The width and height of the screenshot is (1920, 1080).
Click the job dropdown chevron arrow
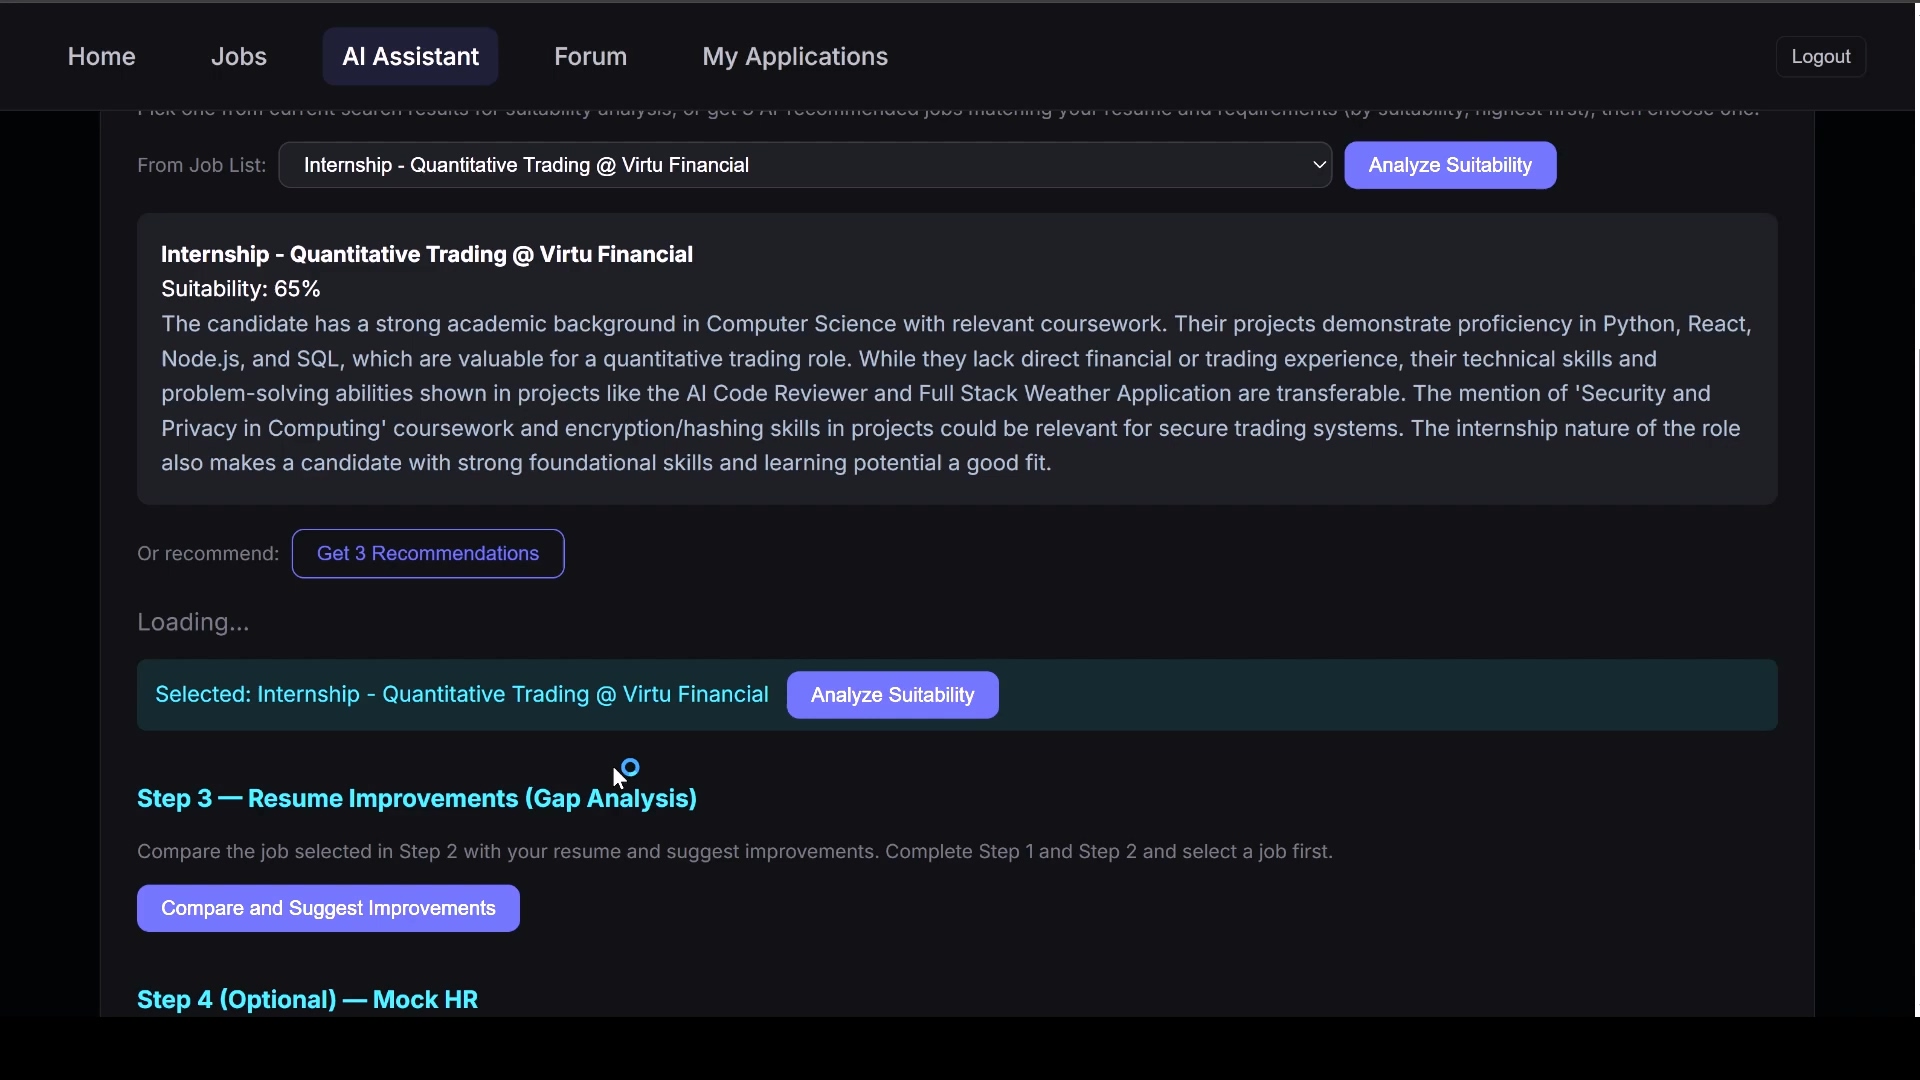point(1319,165)
